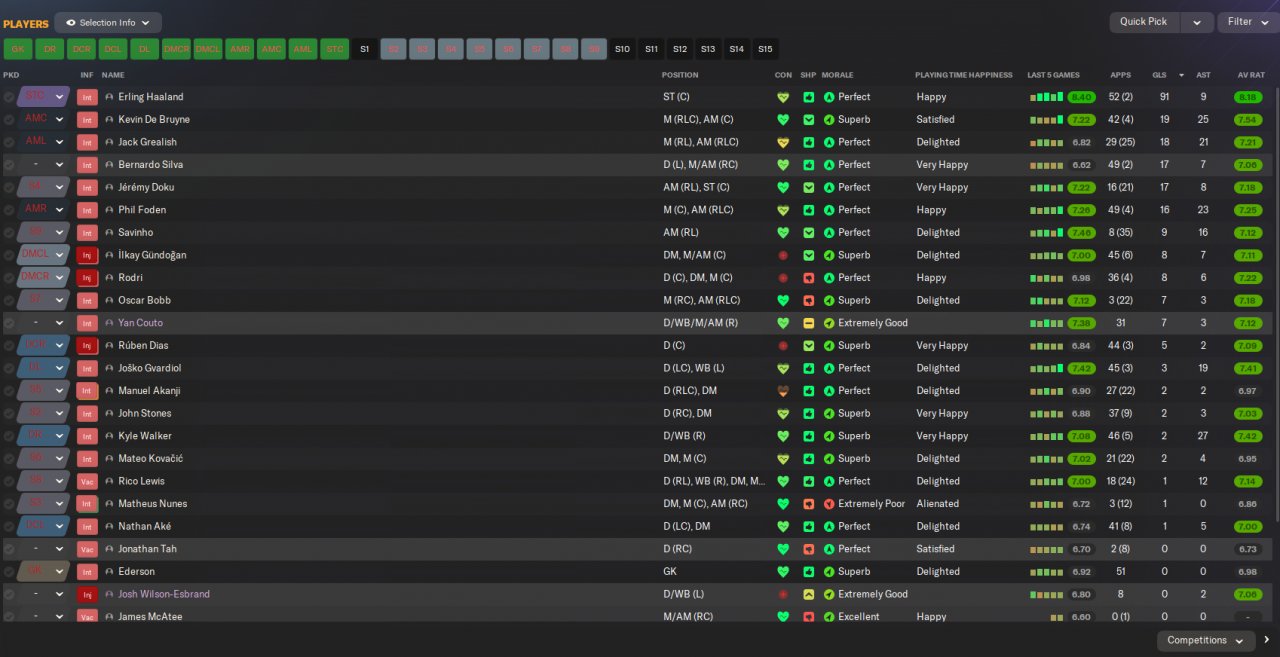
Task: Click the person icon beside Kyle Walker
Action: click(x=109, y=436)
